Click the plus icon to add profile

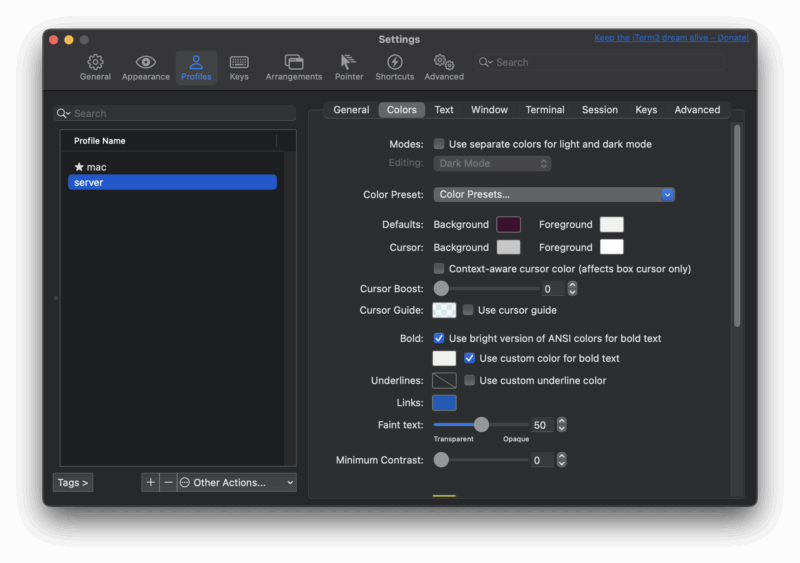pos(150,482)
